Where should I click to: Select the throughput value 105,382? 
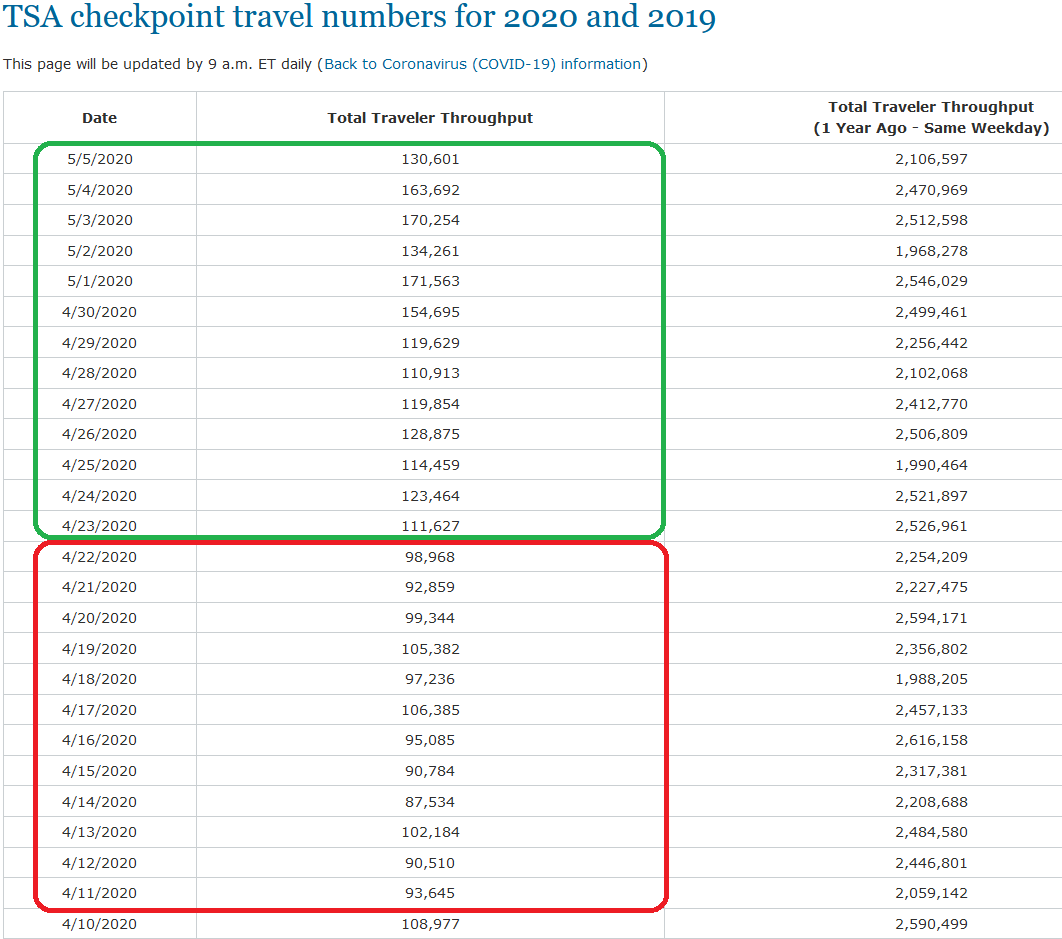point(430,650)
